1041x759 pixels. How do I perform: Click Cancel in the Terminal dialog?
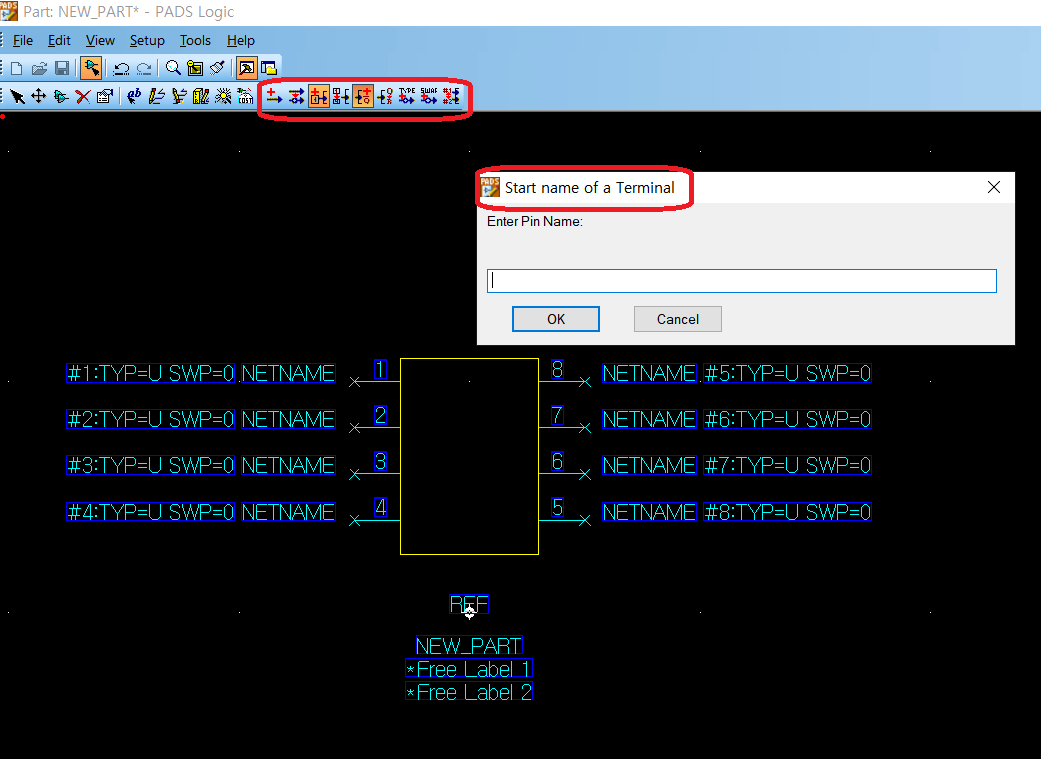click(678, 319)
